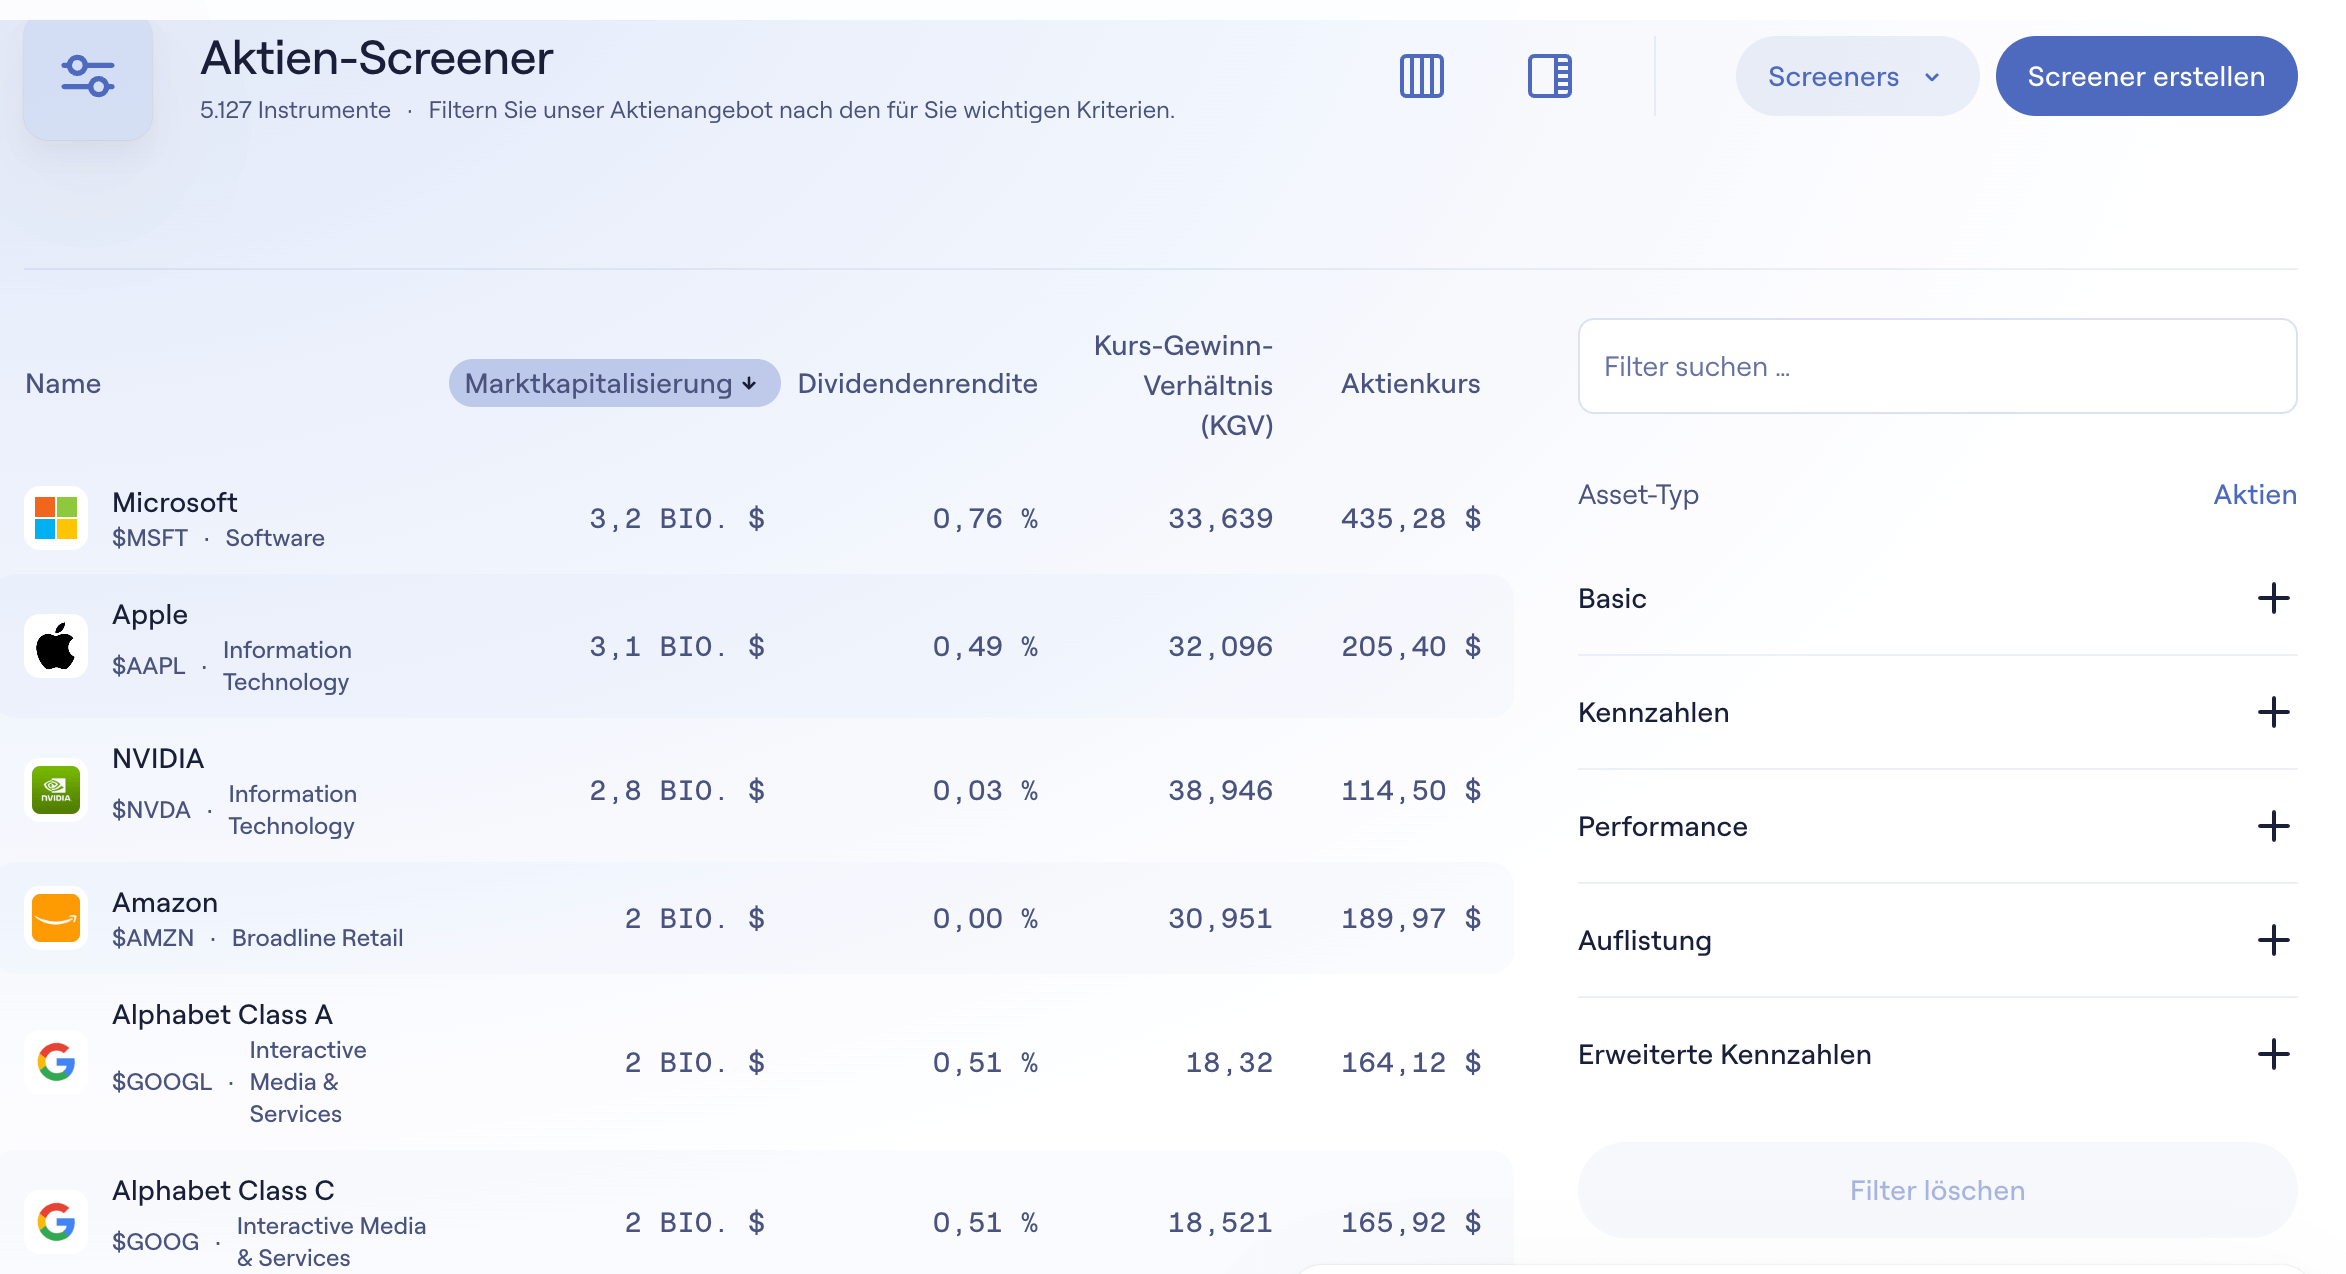This screenshot has width=2346, height=1274.
Task: Click the $MSFT ticker symbol
Action: pyautogui.click(x=150, y=538)
